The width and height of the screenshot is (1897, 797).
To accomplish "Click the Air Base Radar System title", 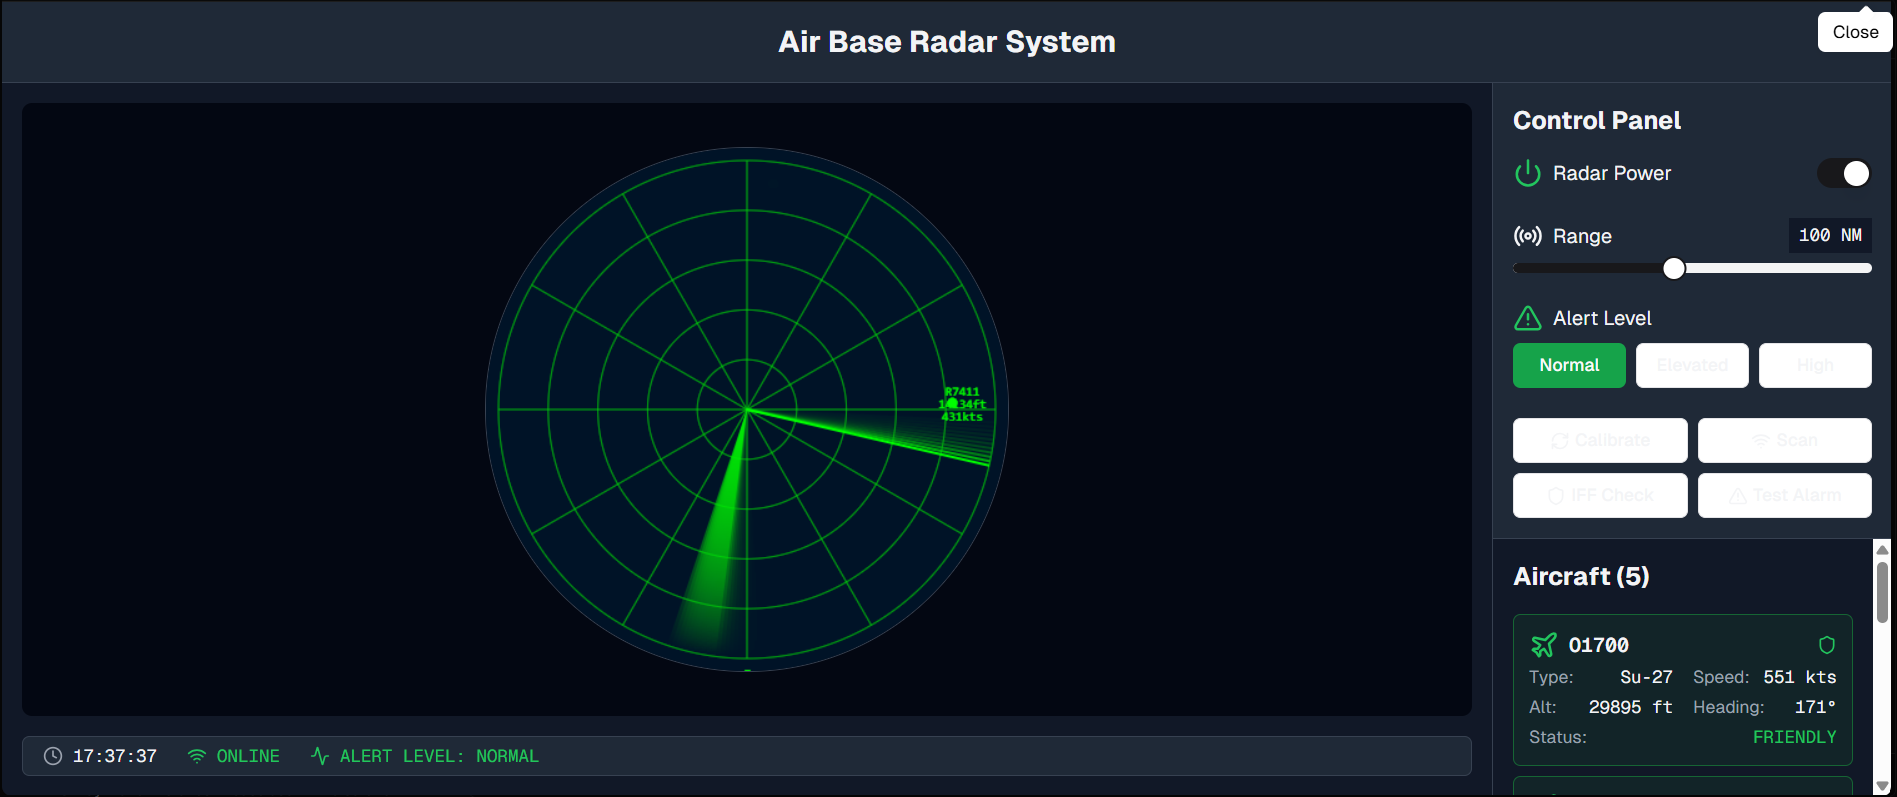I will pos(947,42).
